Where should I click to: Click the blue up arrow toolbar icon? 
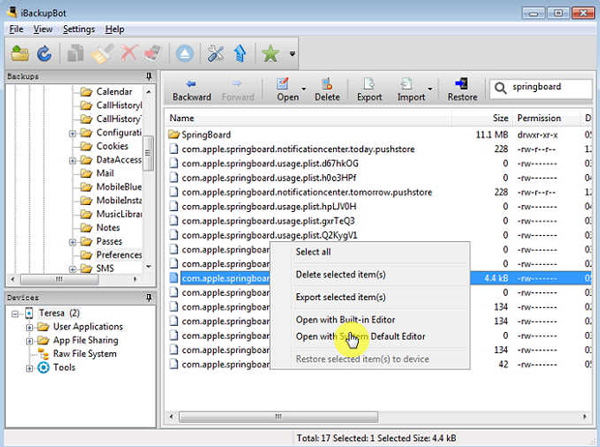[242, 53]
